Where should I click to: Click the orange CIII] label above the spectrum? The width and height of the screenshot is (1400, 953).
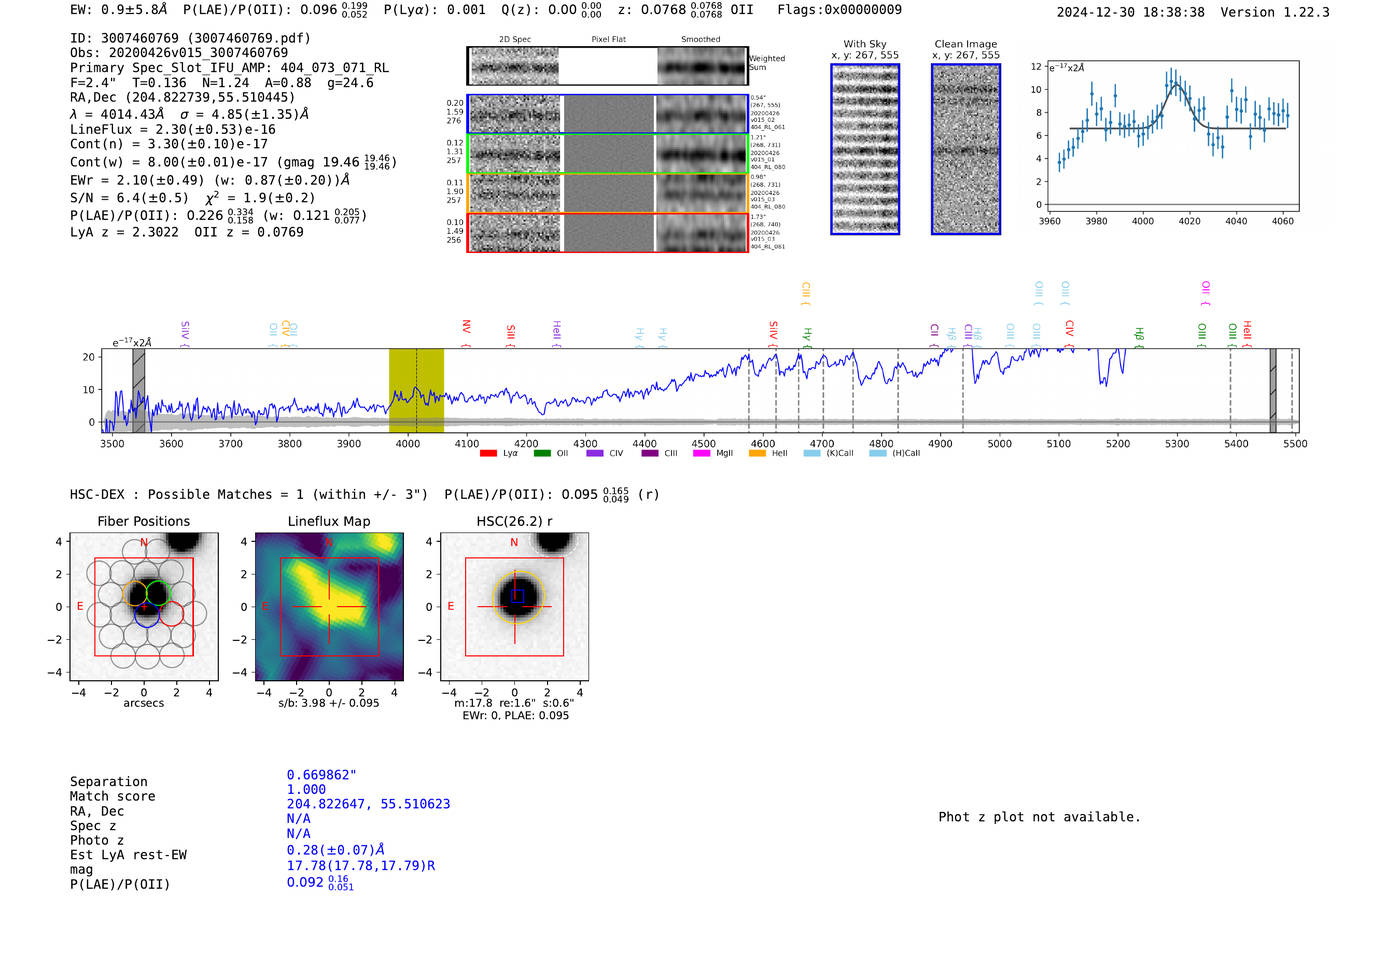[x=805, y=294]
